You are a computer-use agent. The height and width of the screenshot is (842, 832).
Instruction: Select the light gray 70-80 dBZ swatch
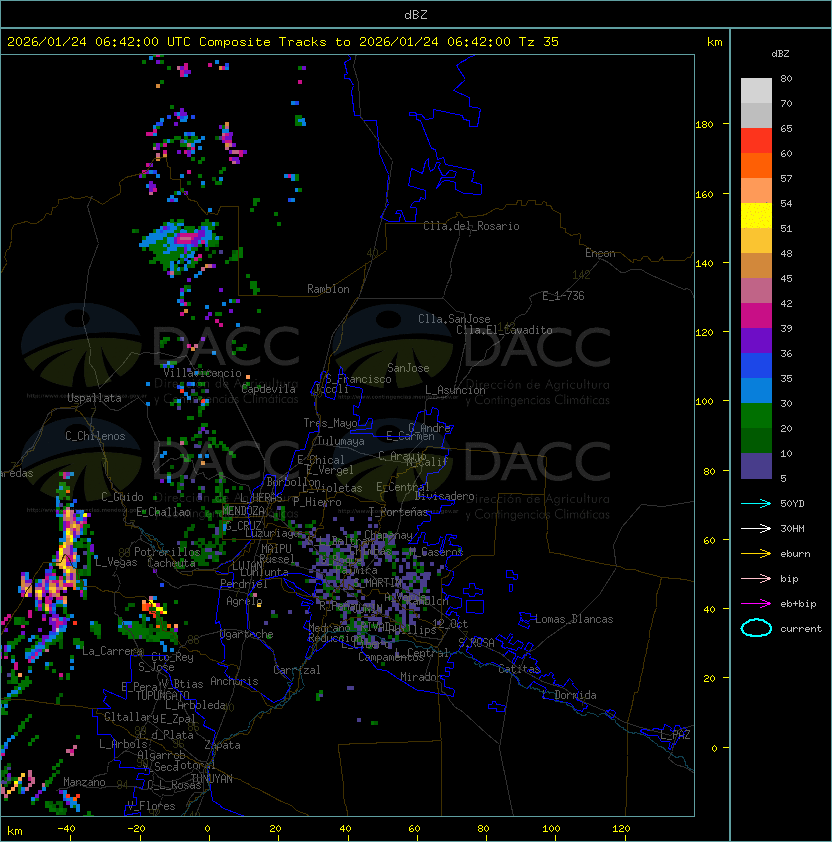click(x=756, y=91)
